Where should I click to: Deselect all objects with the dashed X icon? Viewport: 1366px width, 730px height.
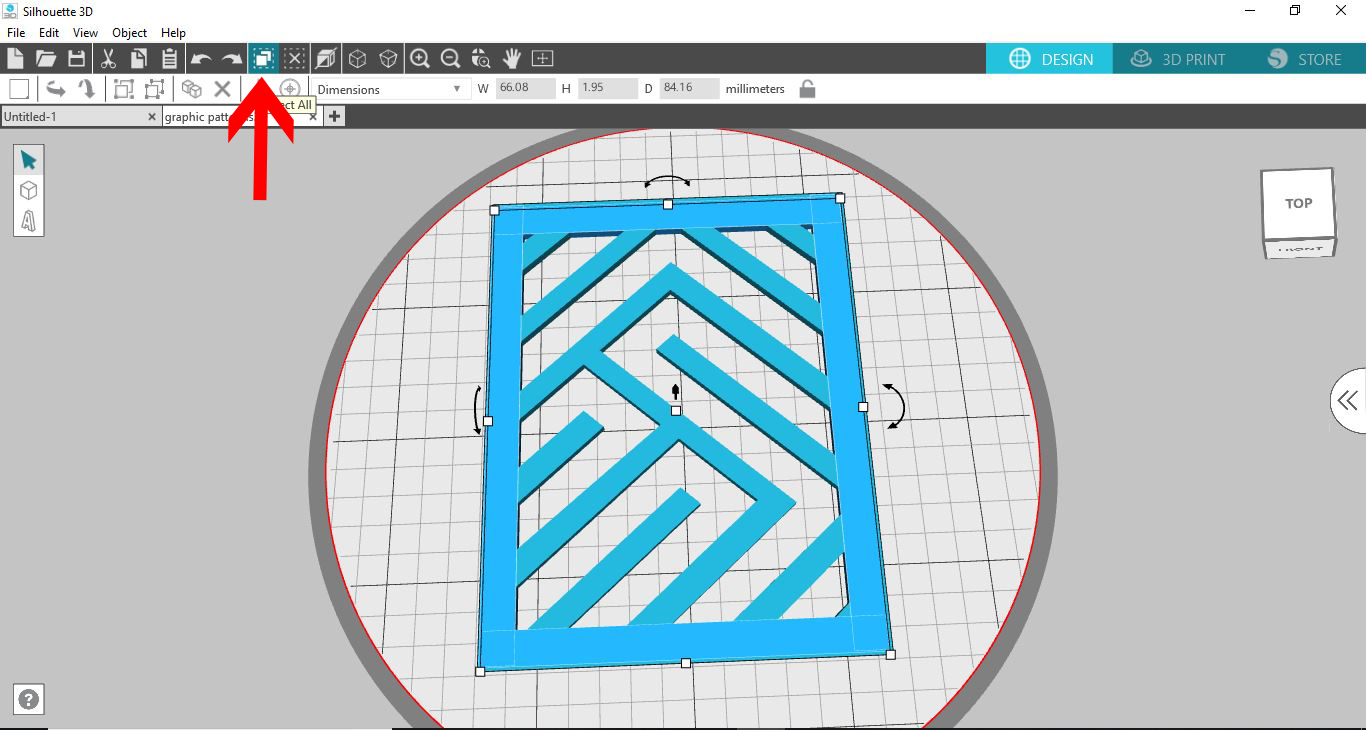[x=294, y=58]
